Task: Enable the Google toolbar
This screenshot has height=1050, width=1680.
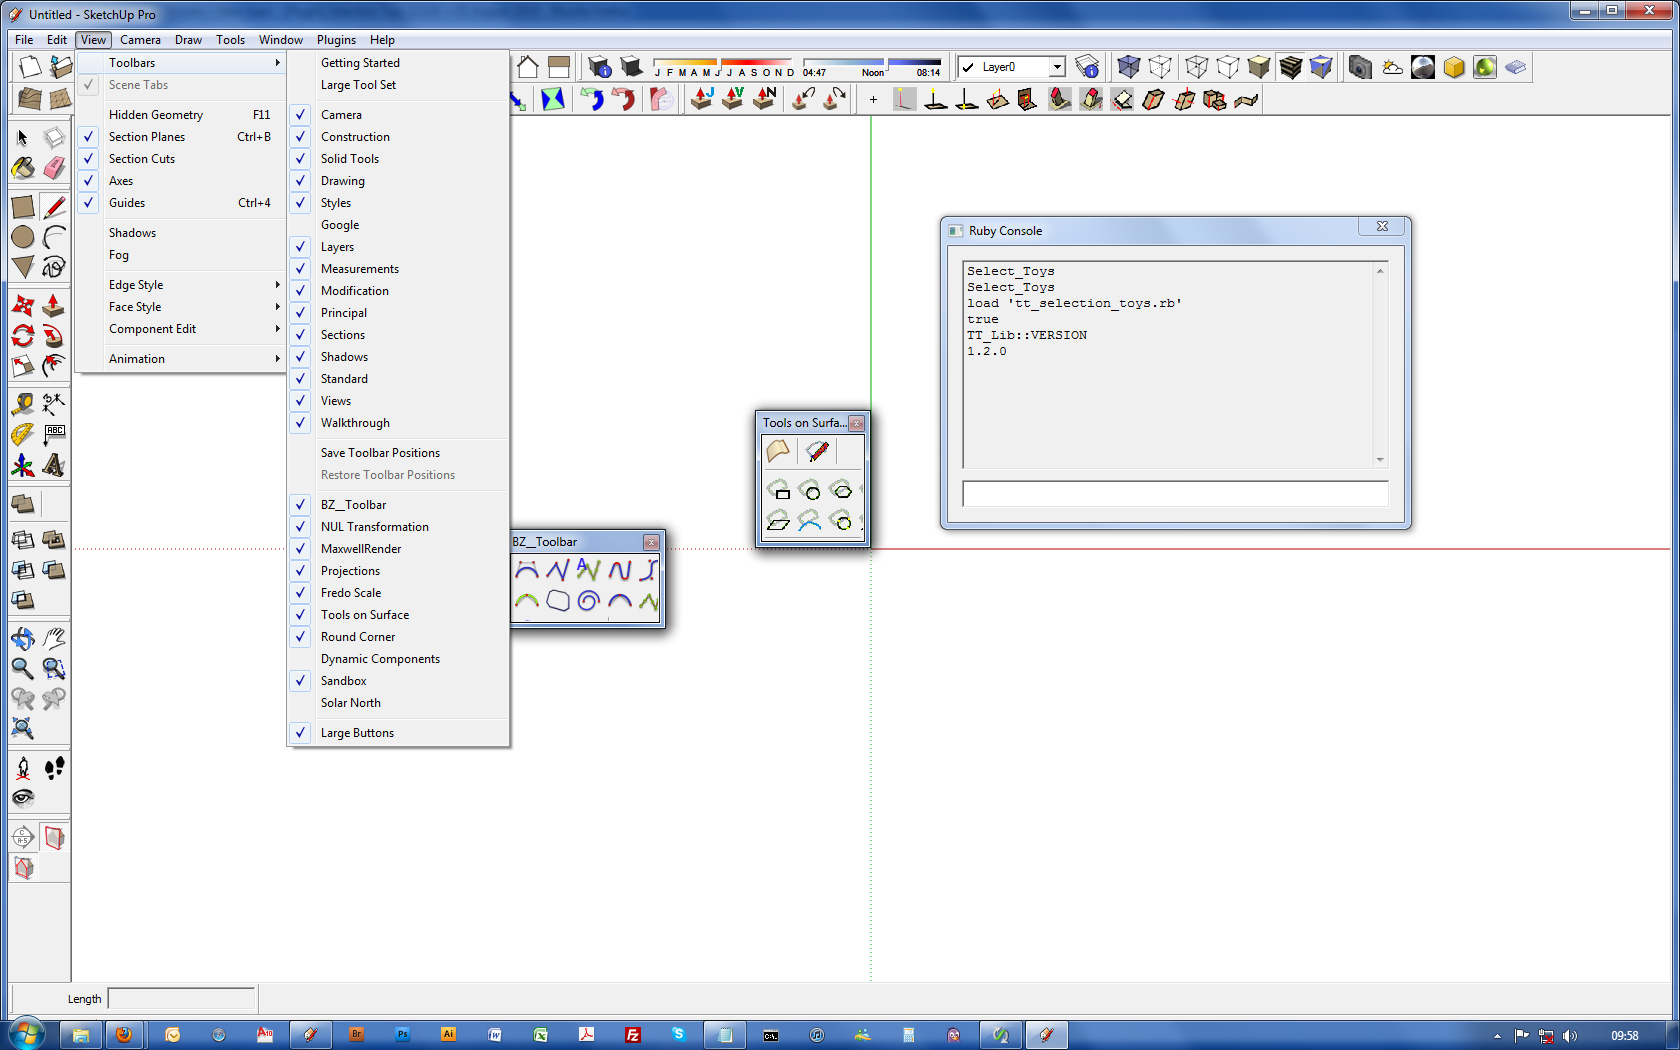Action: (398, 225)
